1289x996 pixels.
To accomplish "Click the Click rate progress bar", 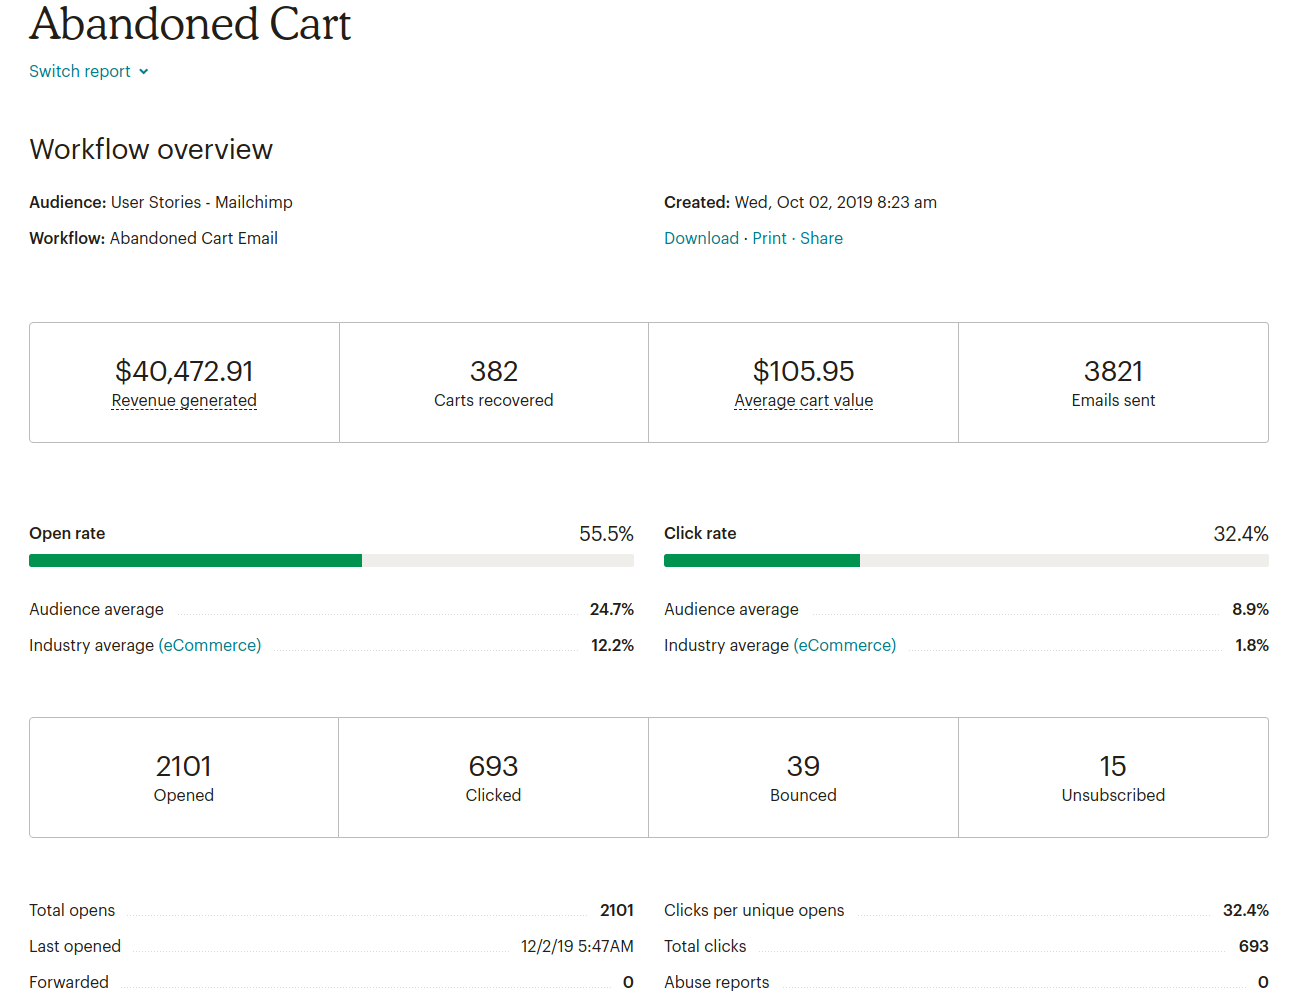I will tap(966, 561).
